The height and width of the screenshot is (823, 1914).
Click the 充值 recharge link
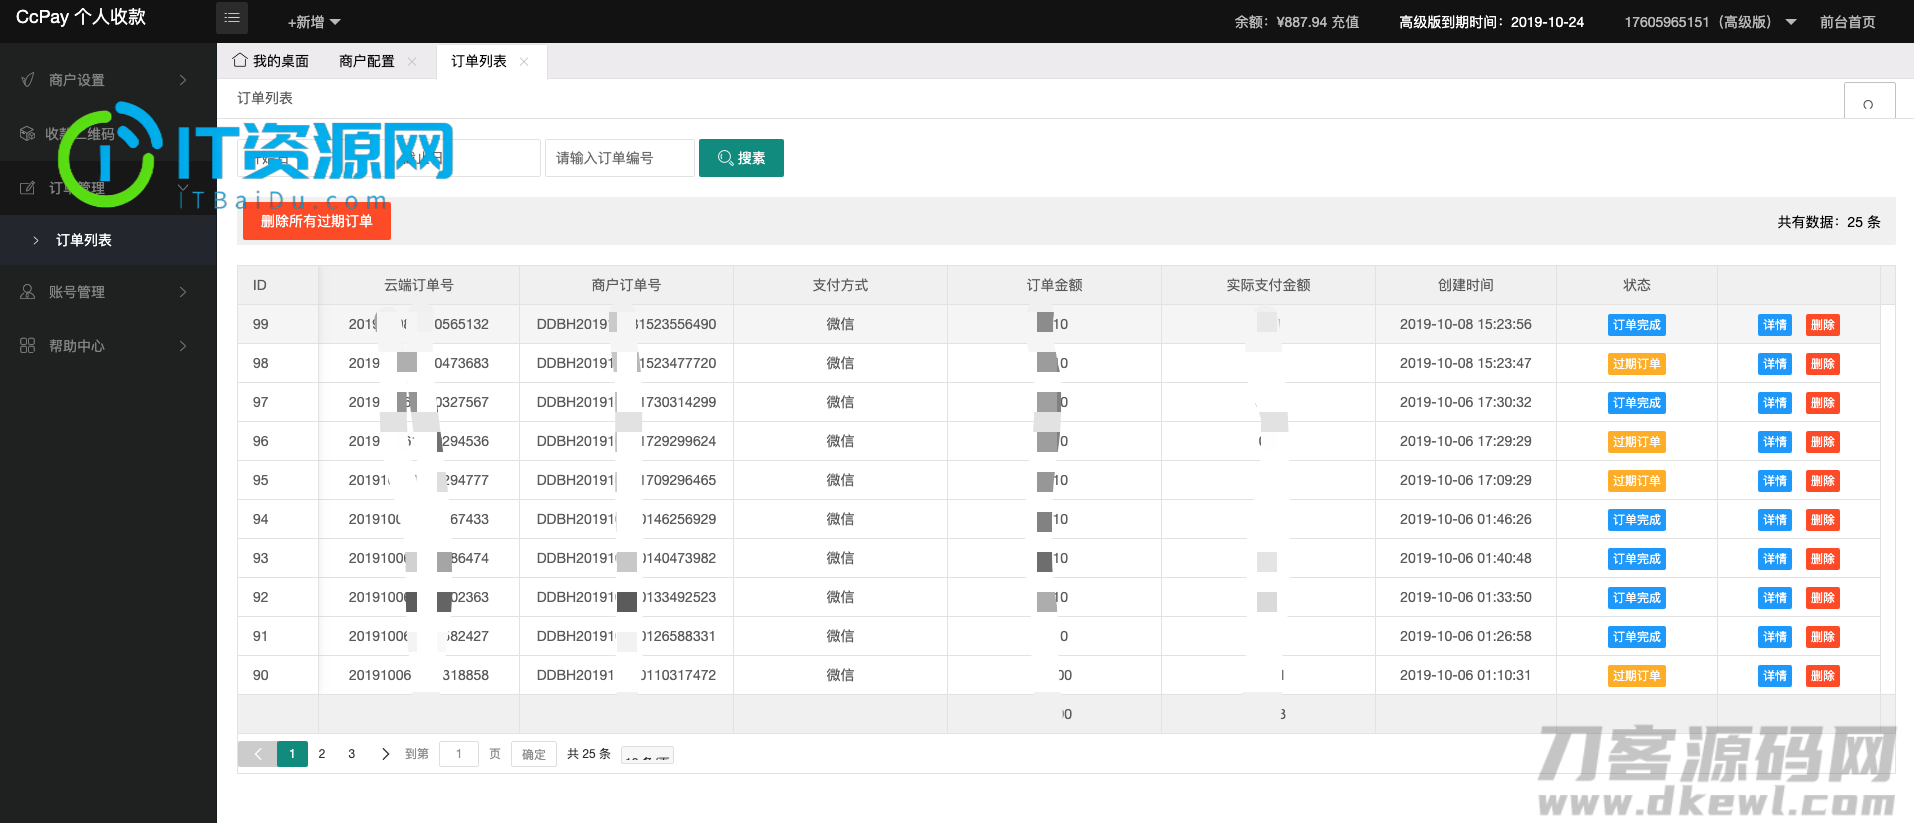(1345, 22)
